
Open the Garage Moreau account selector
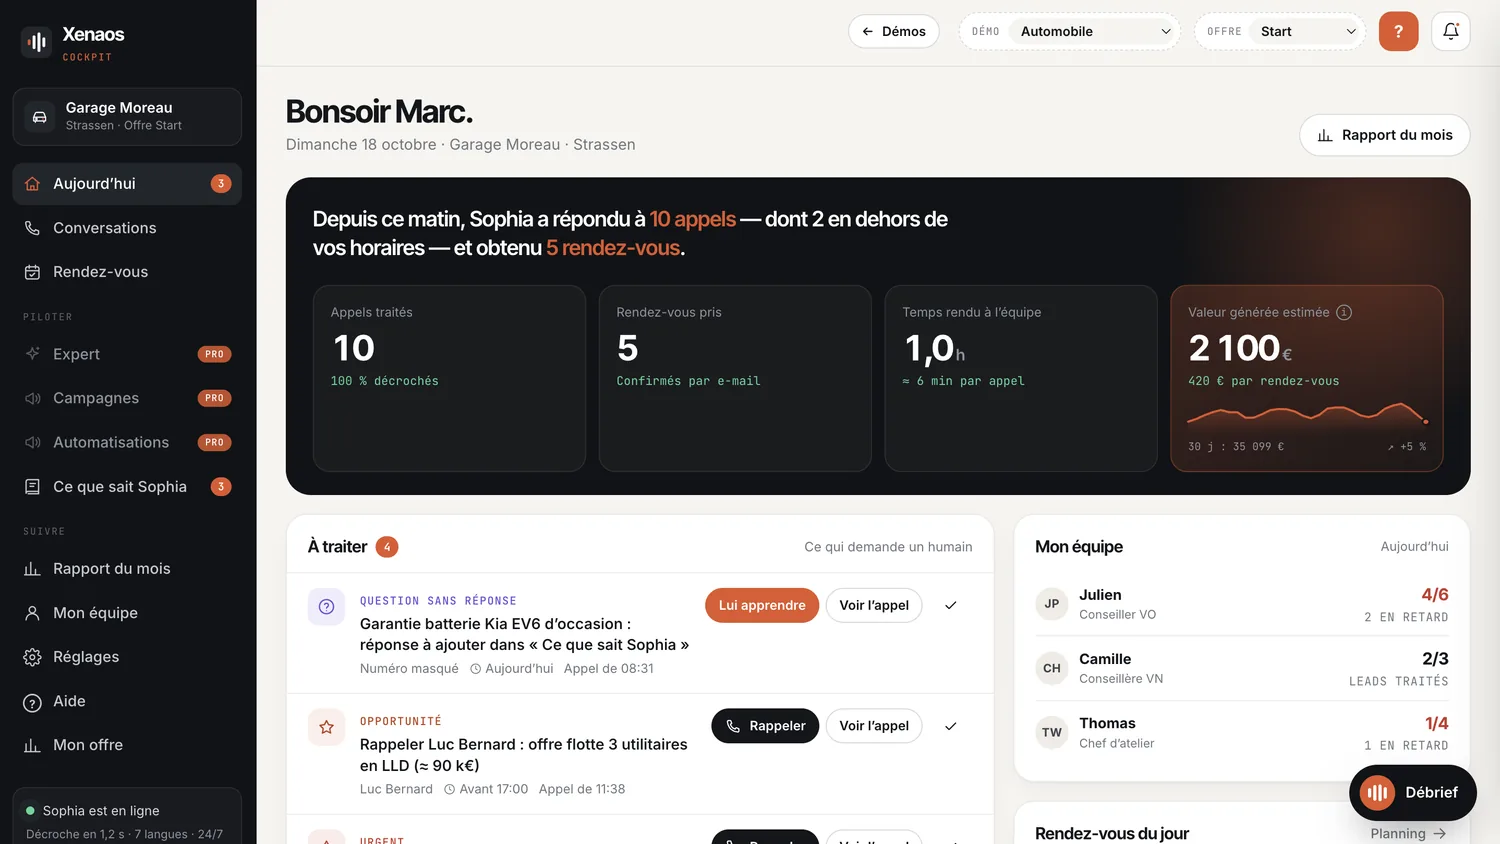click(127, 117)
